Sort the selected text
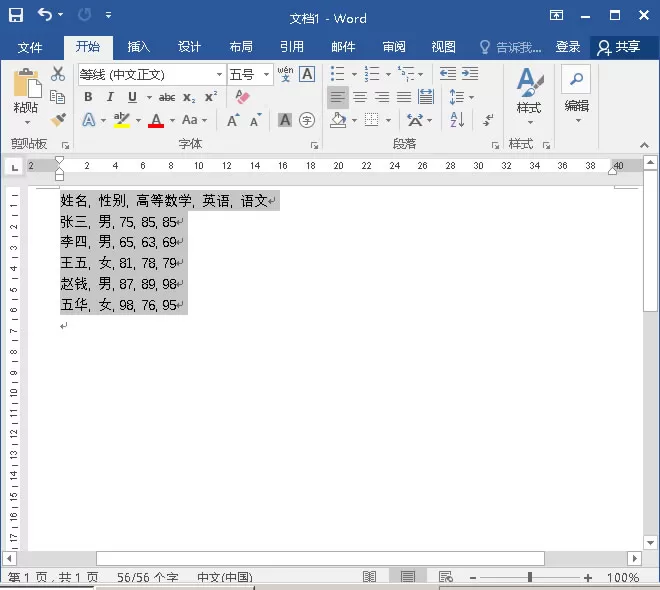Viewport: 660px width, 590px height. (x=457, y=120)
